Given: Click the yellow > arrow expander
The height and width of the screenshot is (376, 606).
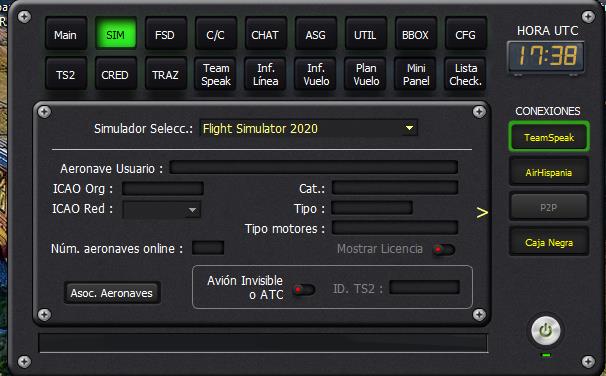Looking at the screenshot, I should (482, 213).
